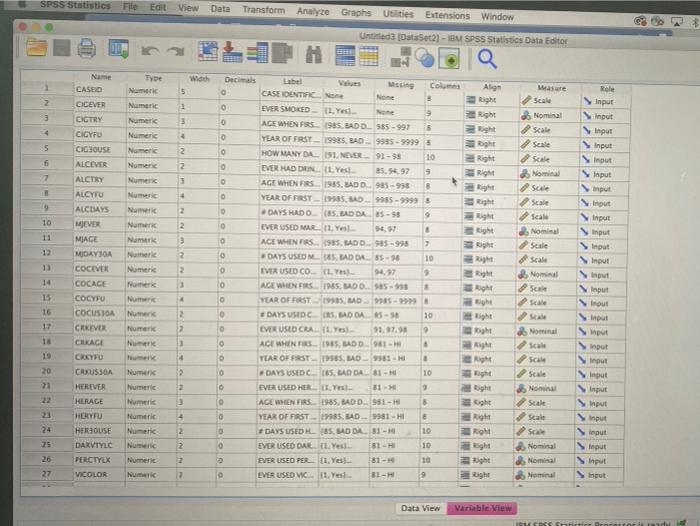Click label 'HOW MANY DA...' cell
The width and height of the screenshot is (700, 526).
(x=291, y=154)
